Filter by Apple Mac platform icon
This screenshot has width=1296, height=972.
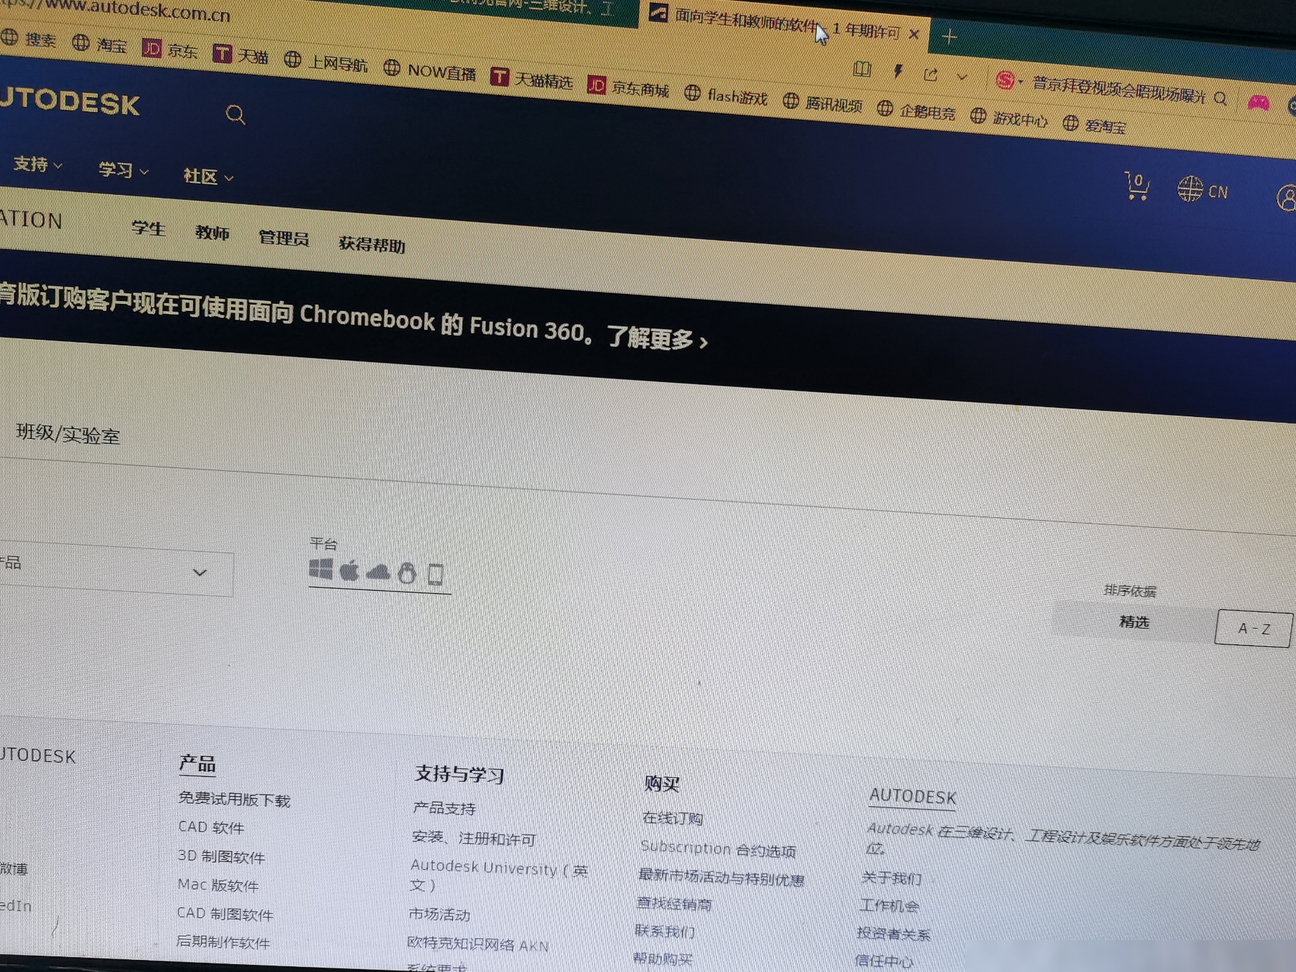[x=349, y=571]
